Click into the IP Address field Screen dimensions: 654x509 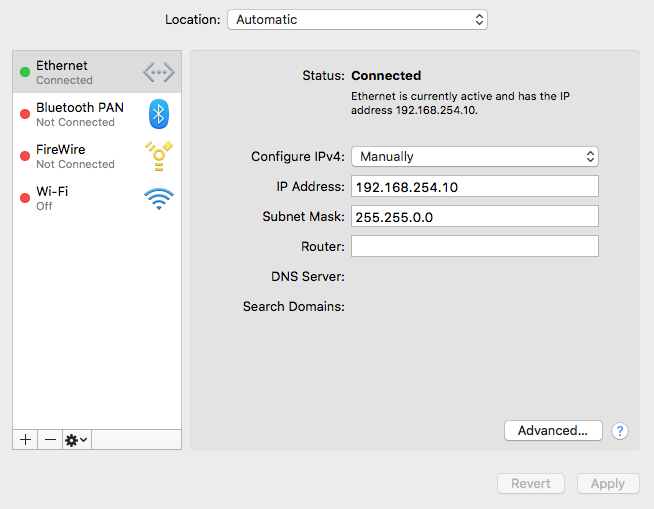click(x=474, y=187)
